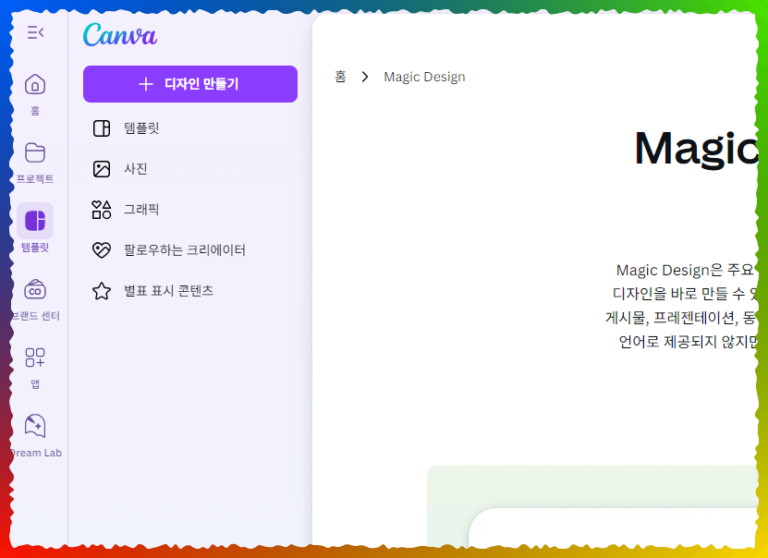
Task: Open 그래픽 graphics menu item
Action: tap(190, 210)
